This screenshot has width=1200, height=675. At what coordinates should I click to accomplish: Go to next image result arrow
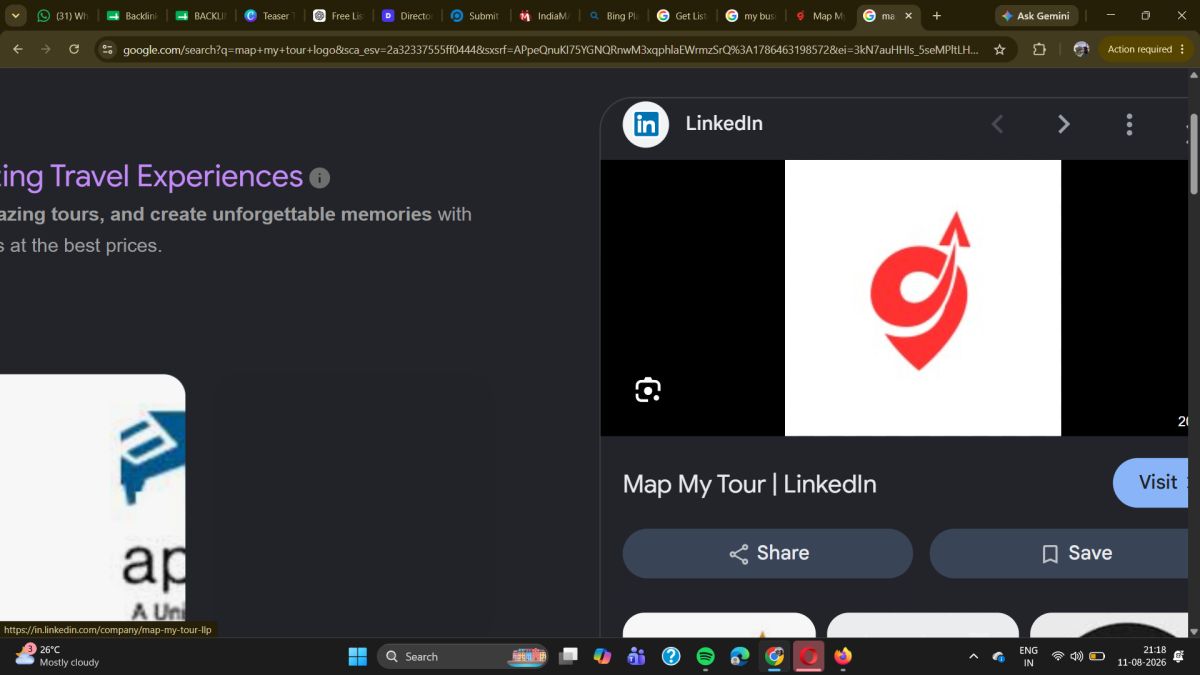[x=1064, y=124]
